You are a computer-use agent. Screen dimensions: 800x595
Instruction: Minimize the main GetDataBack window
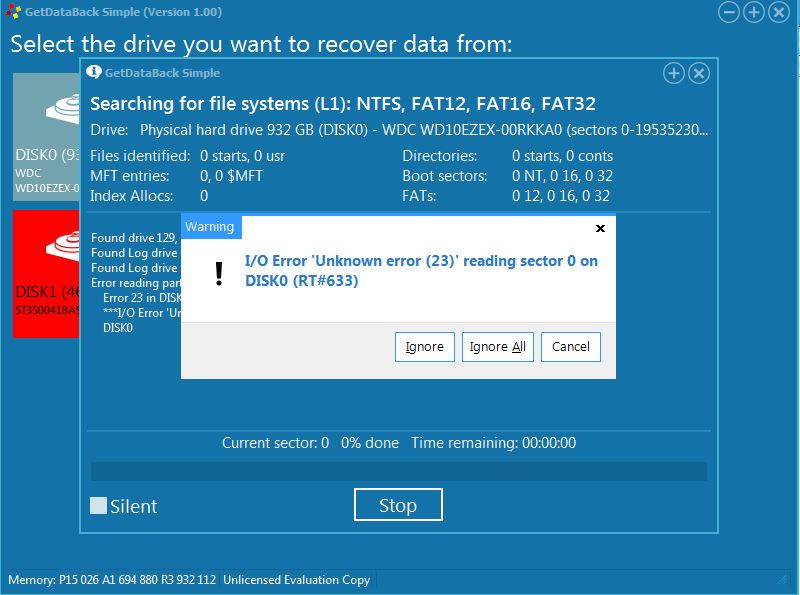click(729, 12)
